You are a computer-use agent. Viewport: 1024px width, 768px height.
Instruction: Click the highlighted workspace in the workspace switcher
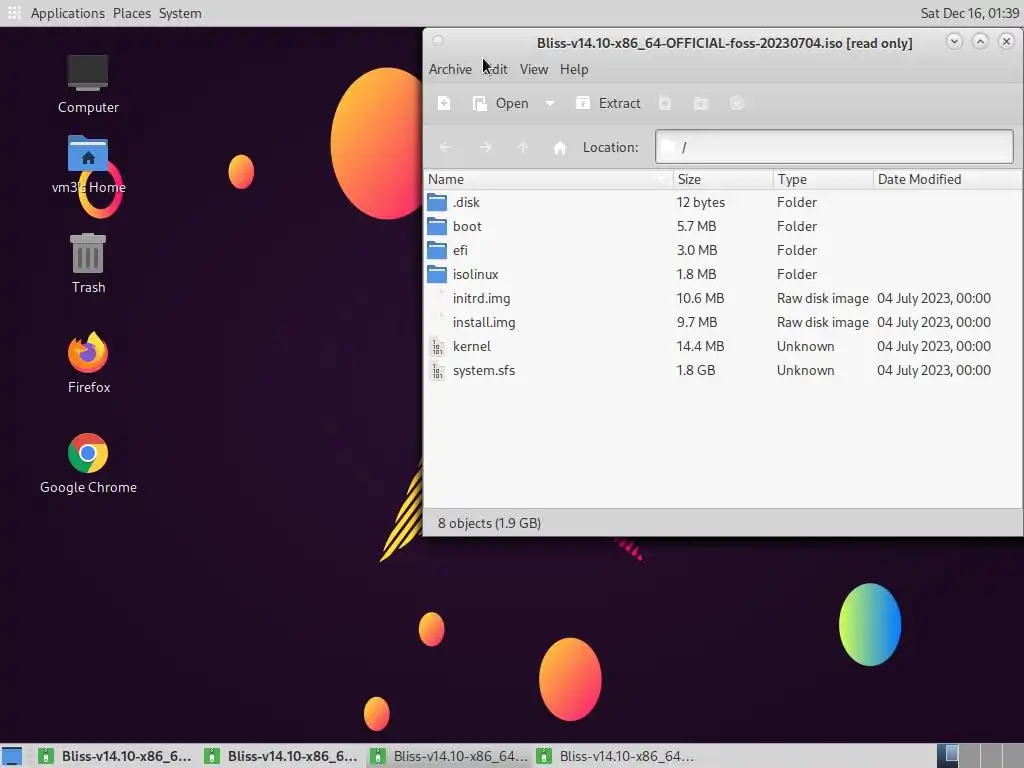coord(947,756)
